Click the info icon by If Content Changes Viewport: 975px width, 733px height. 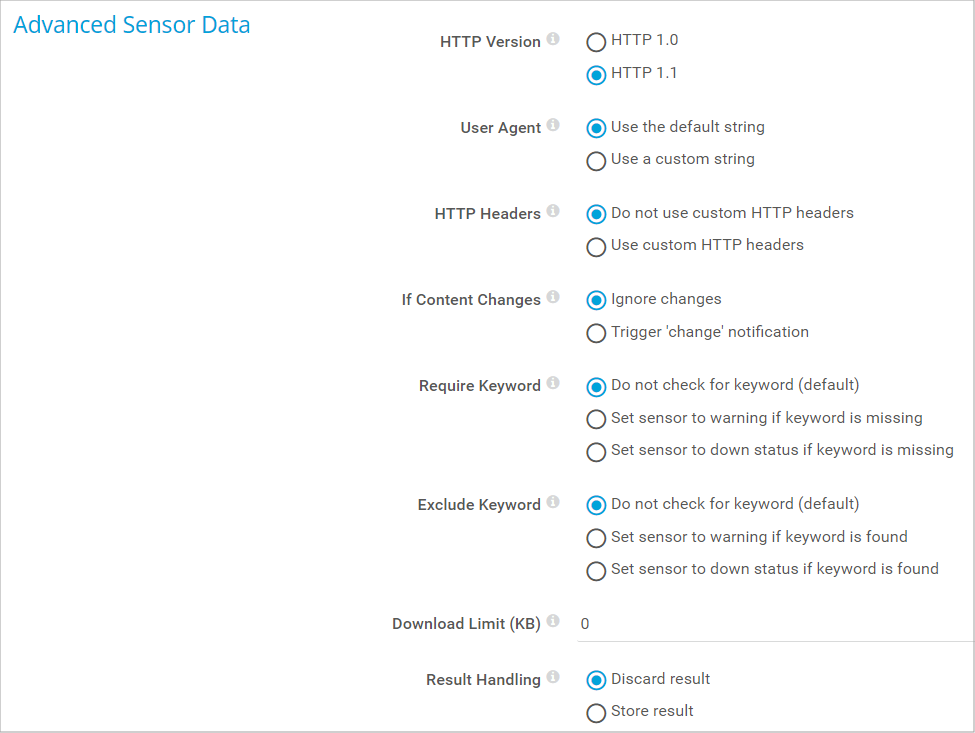tap(554, 298)
